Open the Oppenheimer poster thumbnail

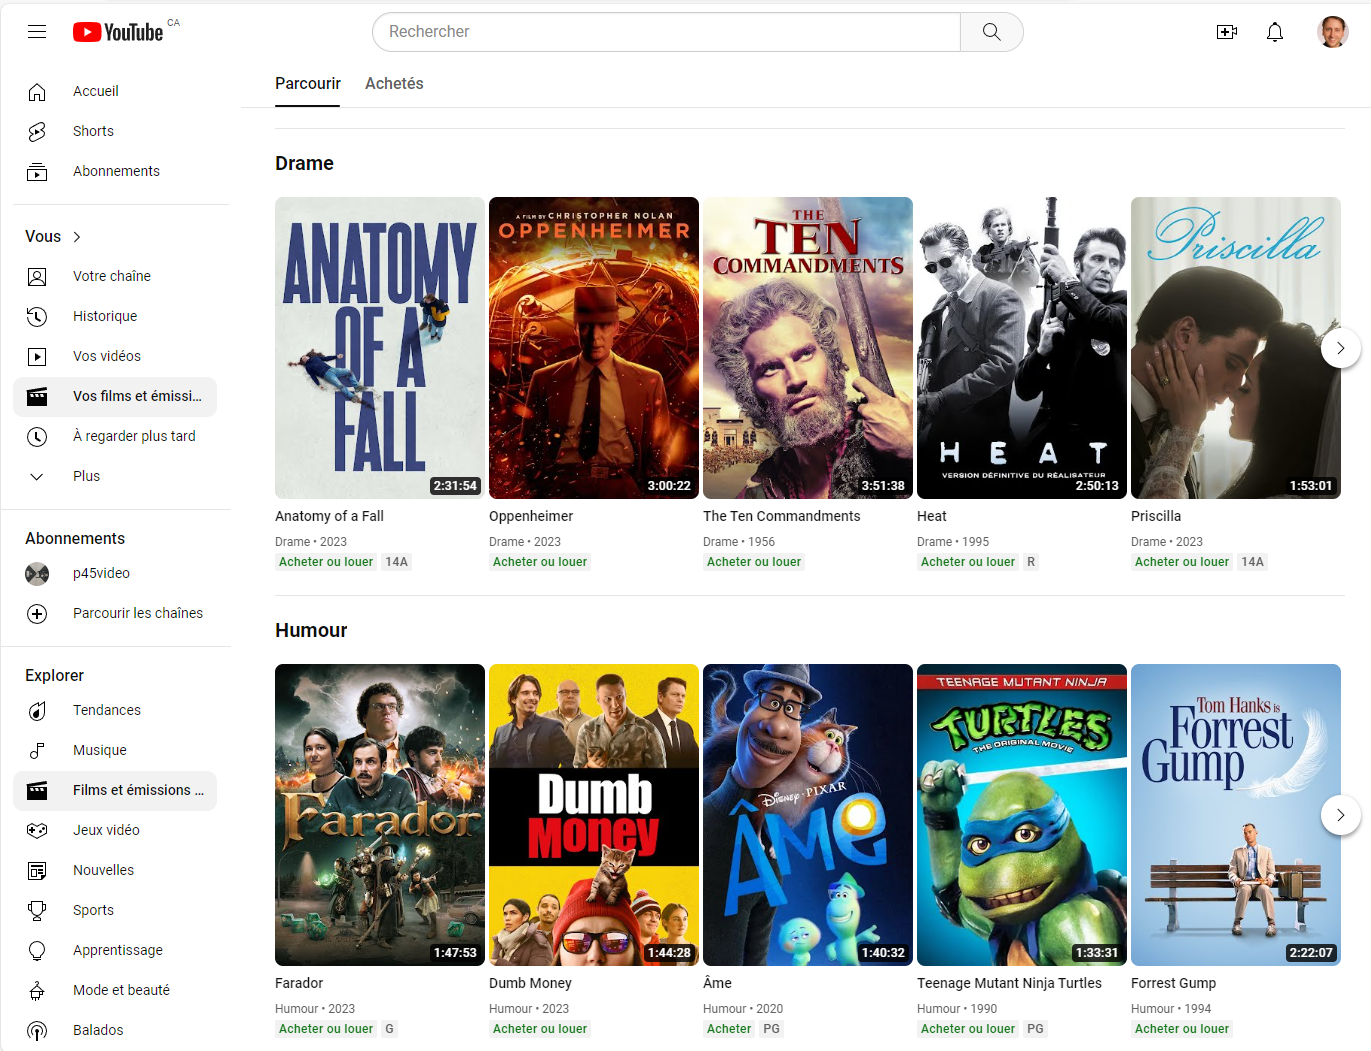pos(594,348)
